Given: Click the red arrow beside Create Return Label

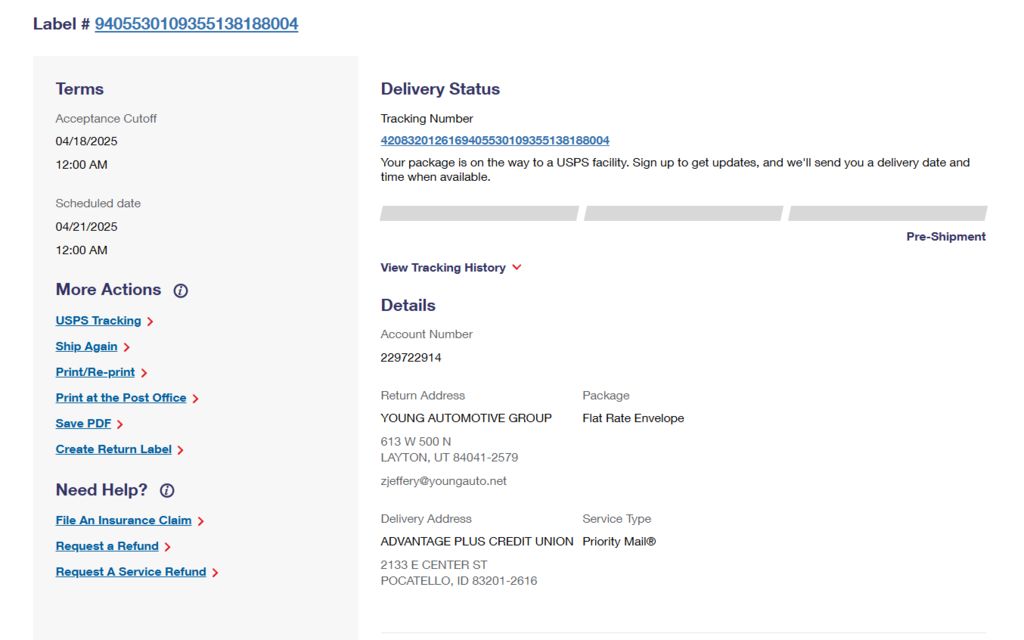Looking at the screenshot, I should point(180,450).
